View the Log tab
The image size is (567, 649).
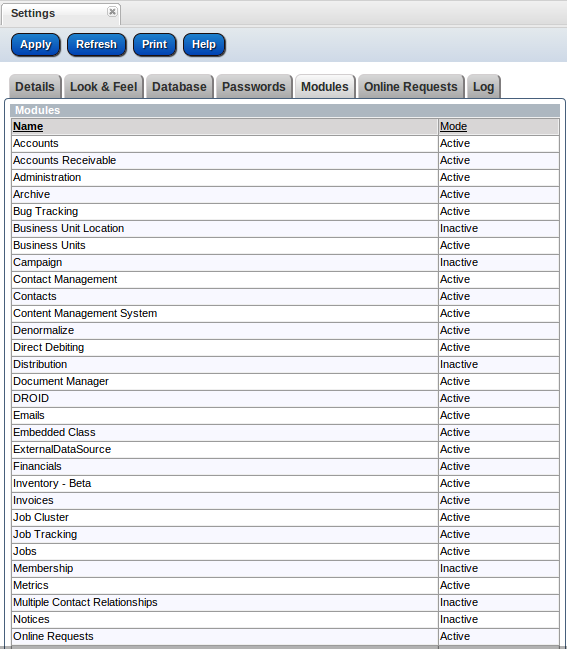(483, 87)
